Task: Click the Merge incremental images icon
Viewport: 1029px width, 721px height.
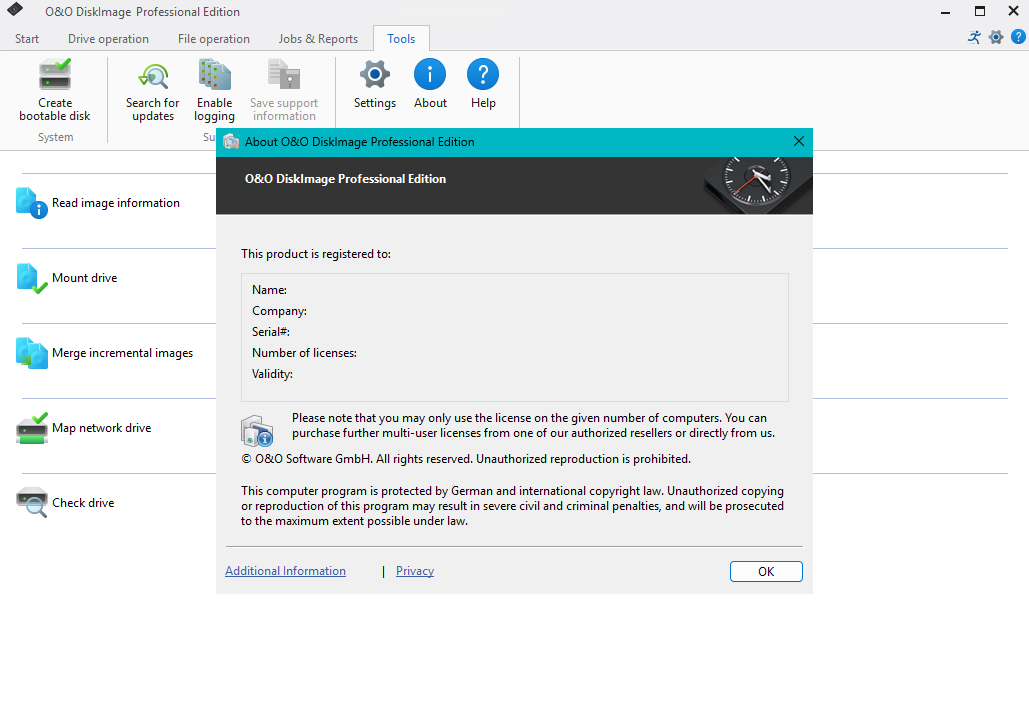Action: [32, 353]
